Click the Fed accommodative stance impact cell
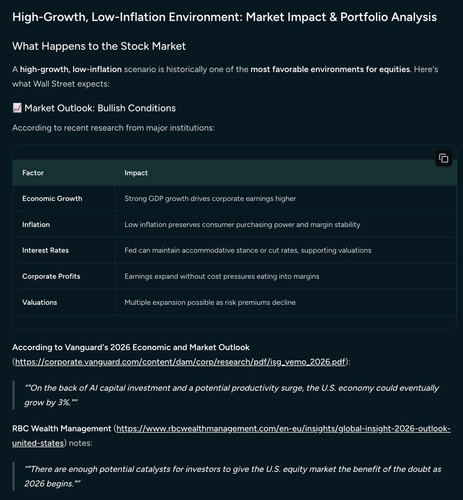The image size is (463, 500). pos(248,250)
